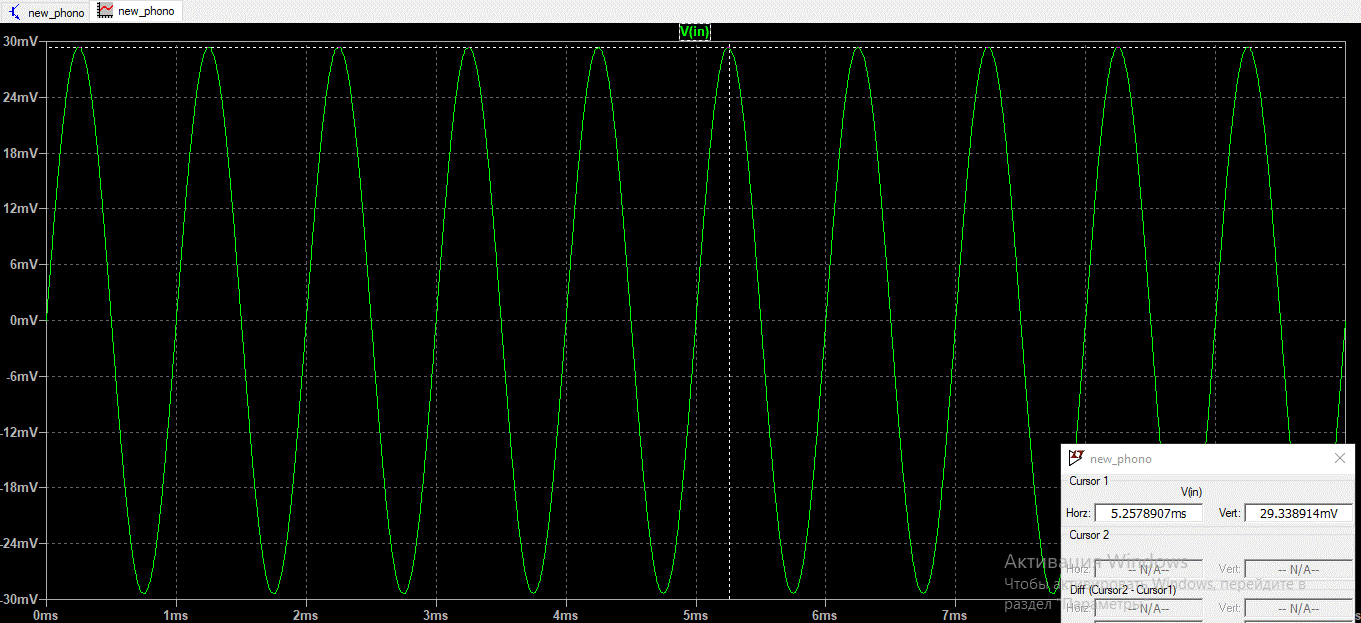This screenshot has width=1361, height=623.
Task: Click the transistor schematic icon in tab bar
Action: point(14,12)
